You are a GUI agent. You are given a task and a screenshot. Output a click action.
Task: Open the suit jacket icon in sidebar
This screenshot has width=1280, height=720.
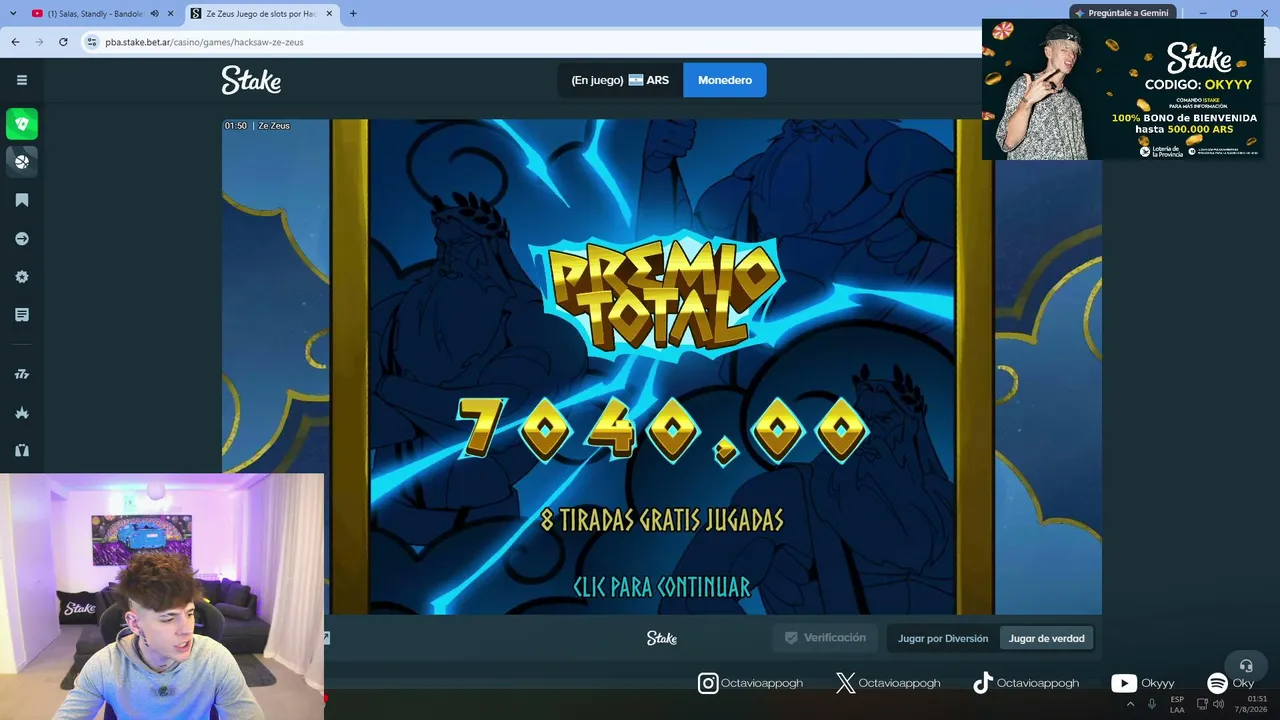click(22, 450)
